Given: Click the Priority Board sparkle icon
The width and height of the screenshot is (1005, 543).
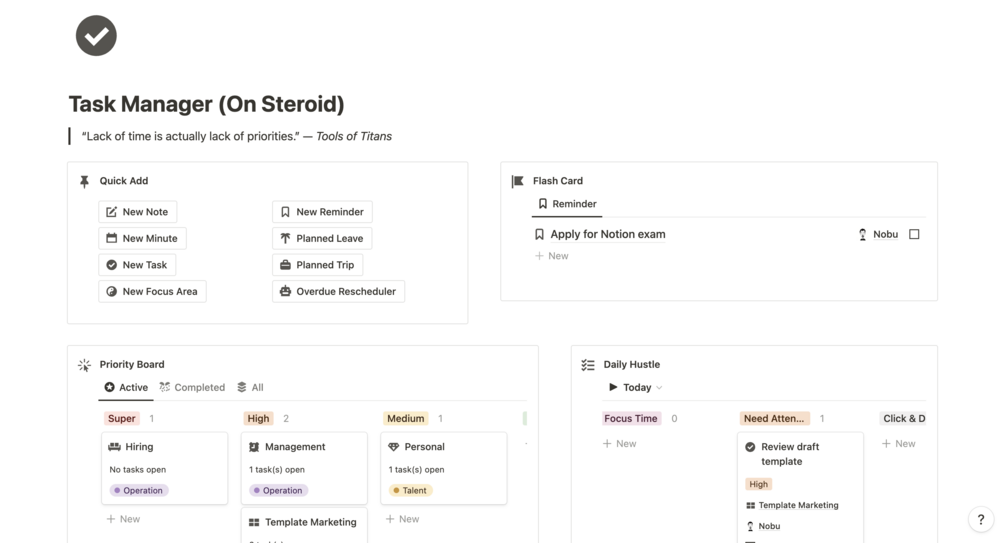Looking at the screenshot, I should pyautogui.click(x=84, y=365).
